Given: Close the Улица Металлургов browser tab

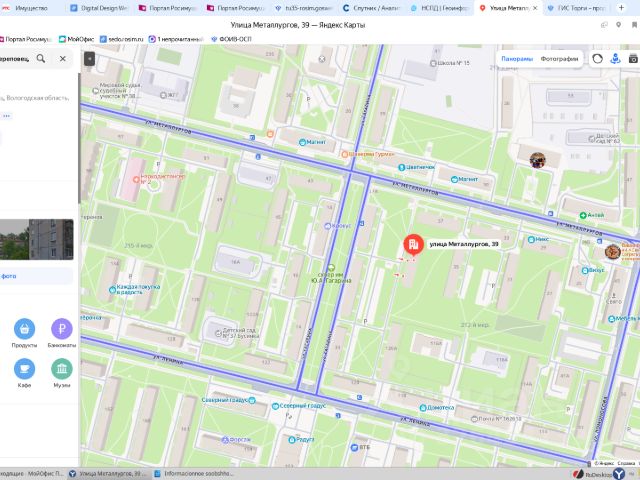Looking at the screenshot, I should click(535, 8).
